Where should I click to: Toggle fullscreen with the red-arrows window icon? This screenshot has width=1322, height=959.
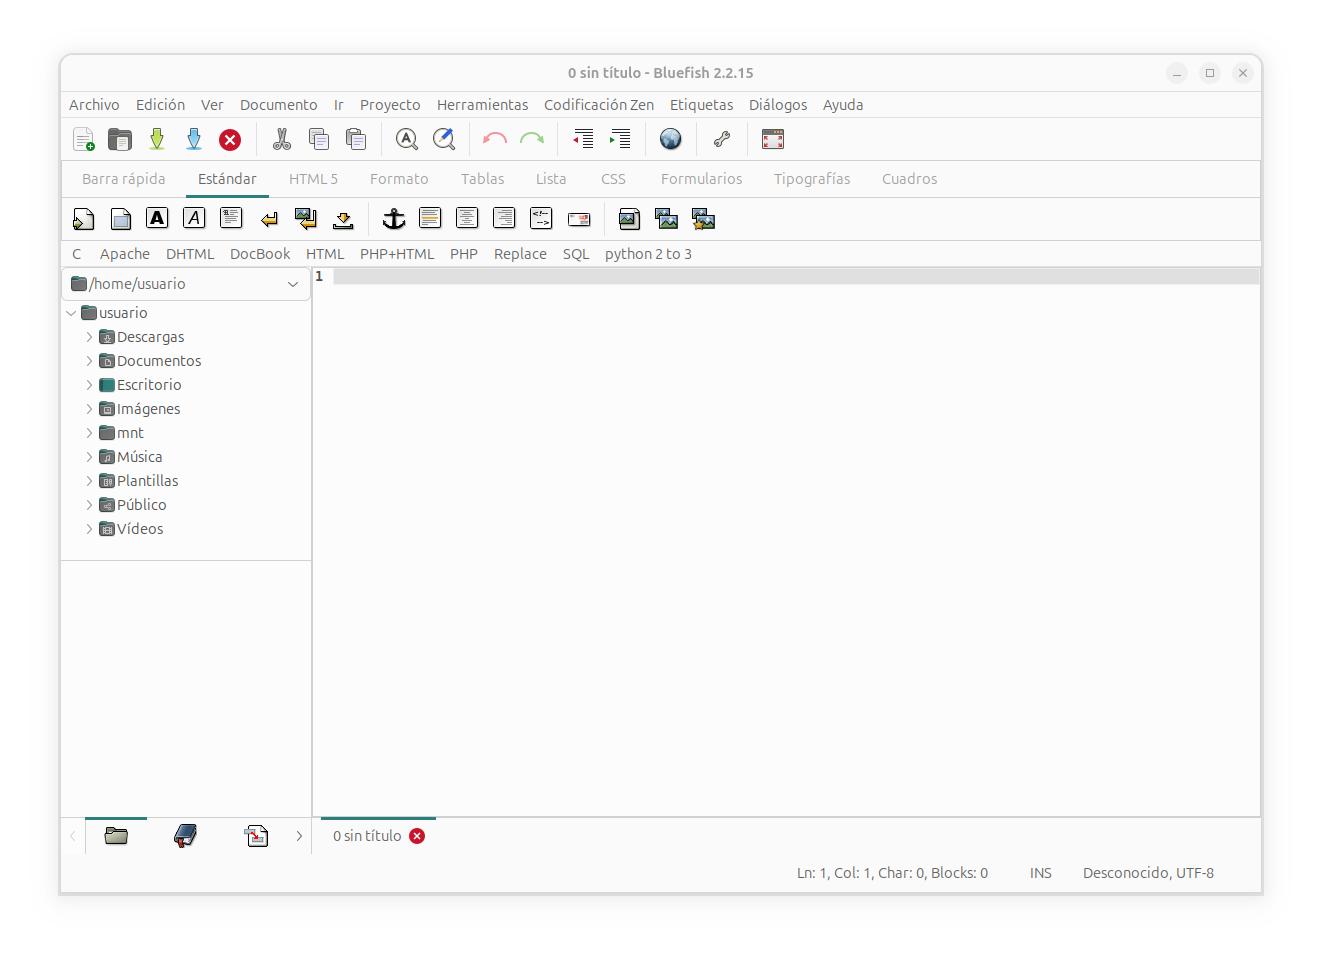pos(773,140)
